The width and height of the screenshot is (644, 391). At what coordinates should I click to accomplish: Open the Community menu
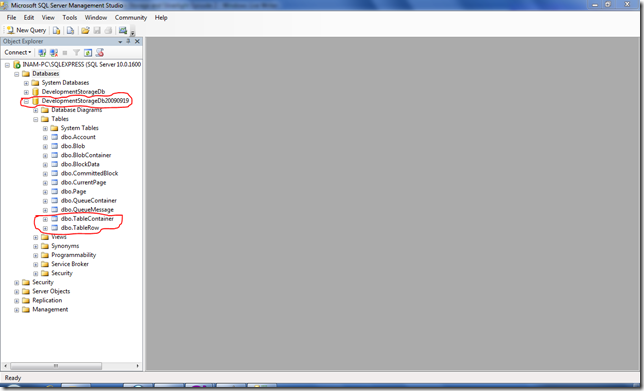tap(131, 18)
